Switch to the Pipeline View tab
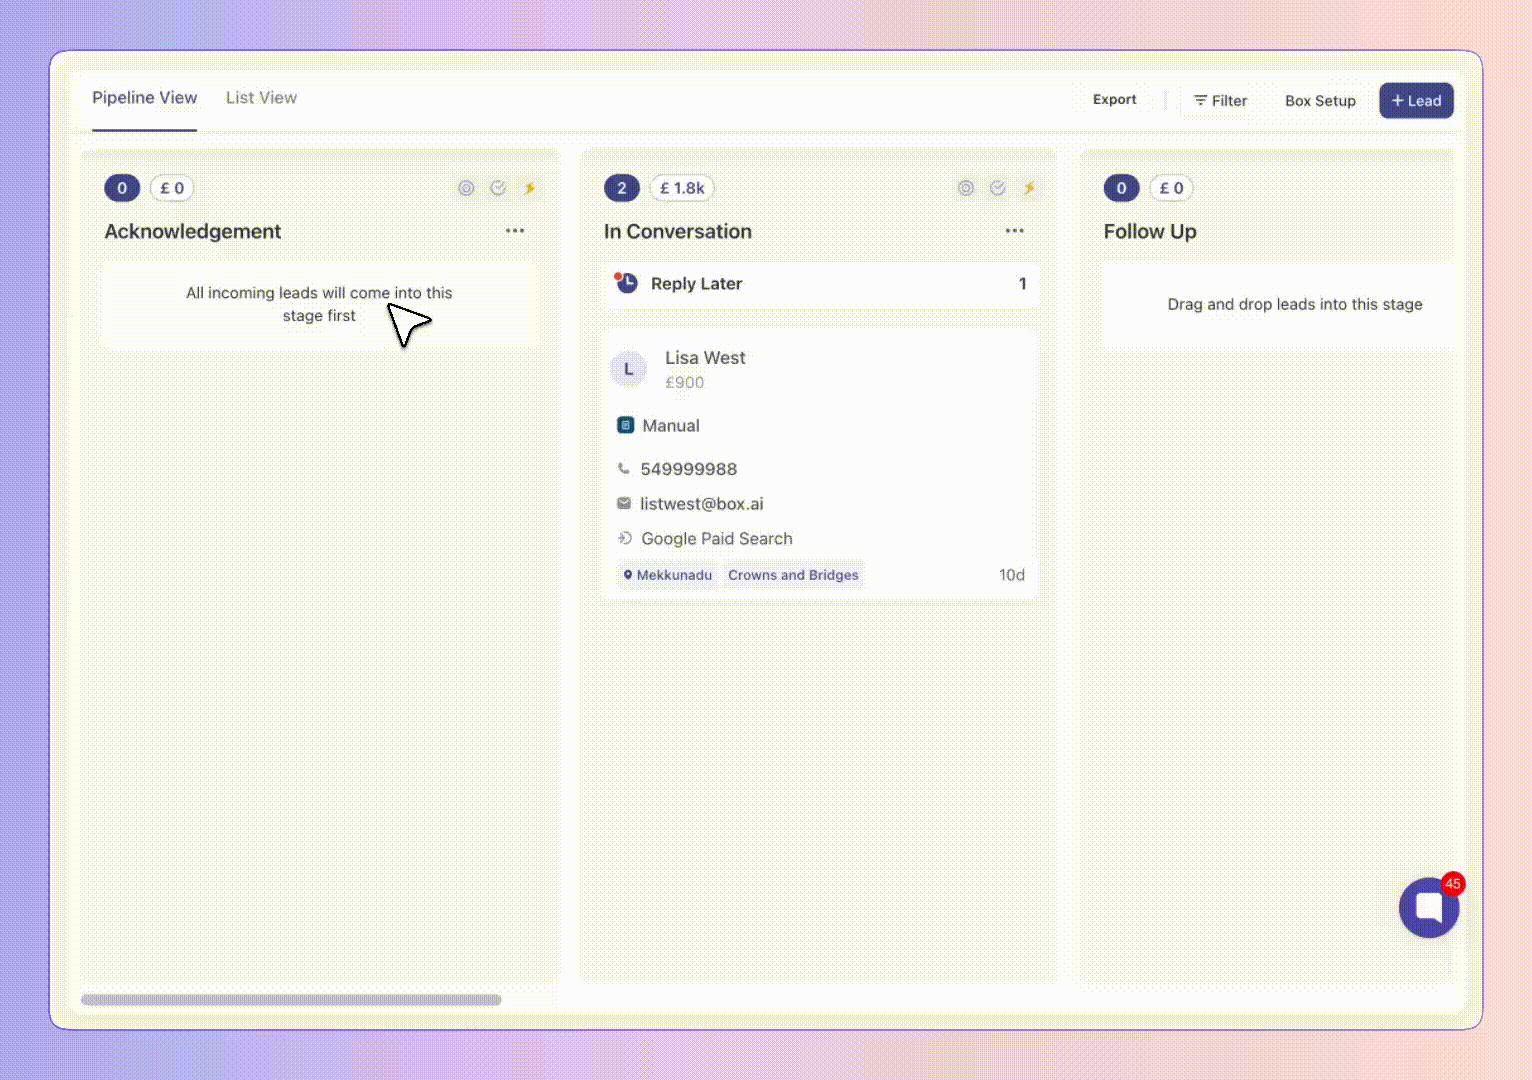 tap(144, 98)
